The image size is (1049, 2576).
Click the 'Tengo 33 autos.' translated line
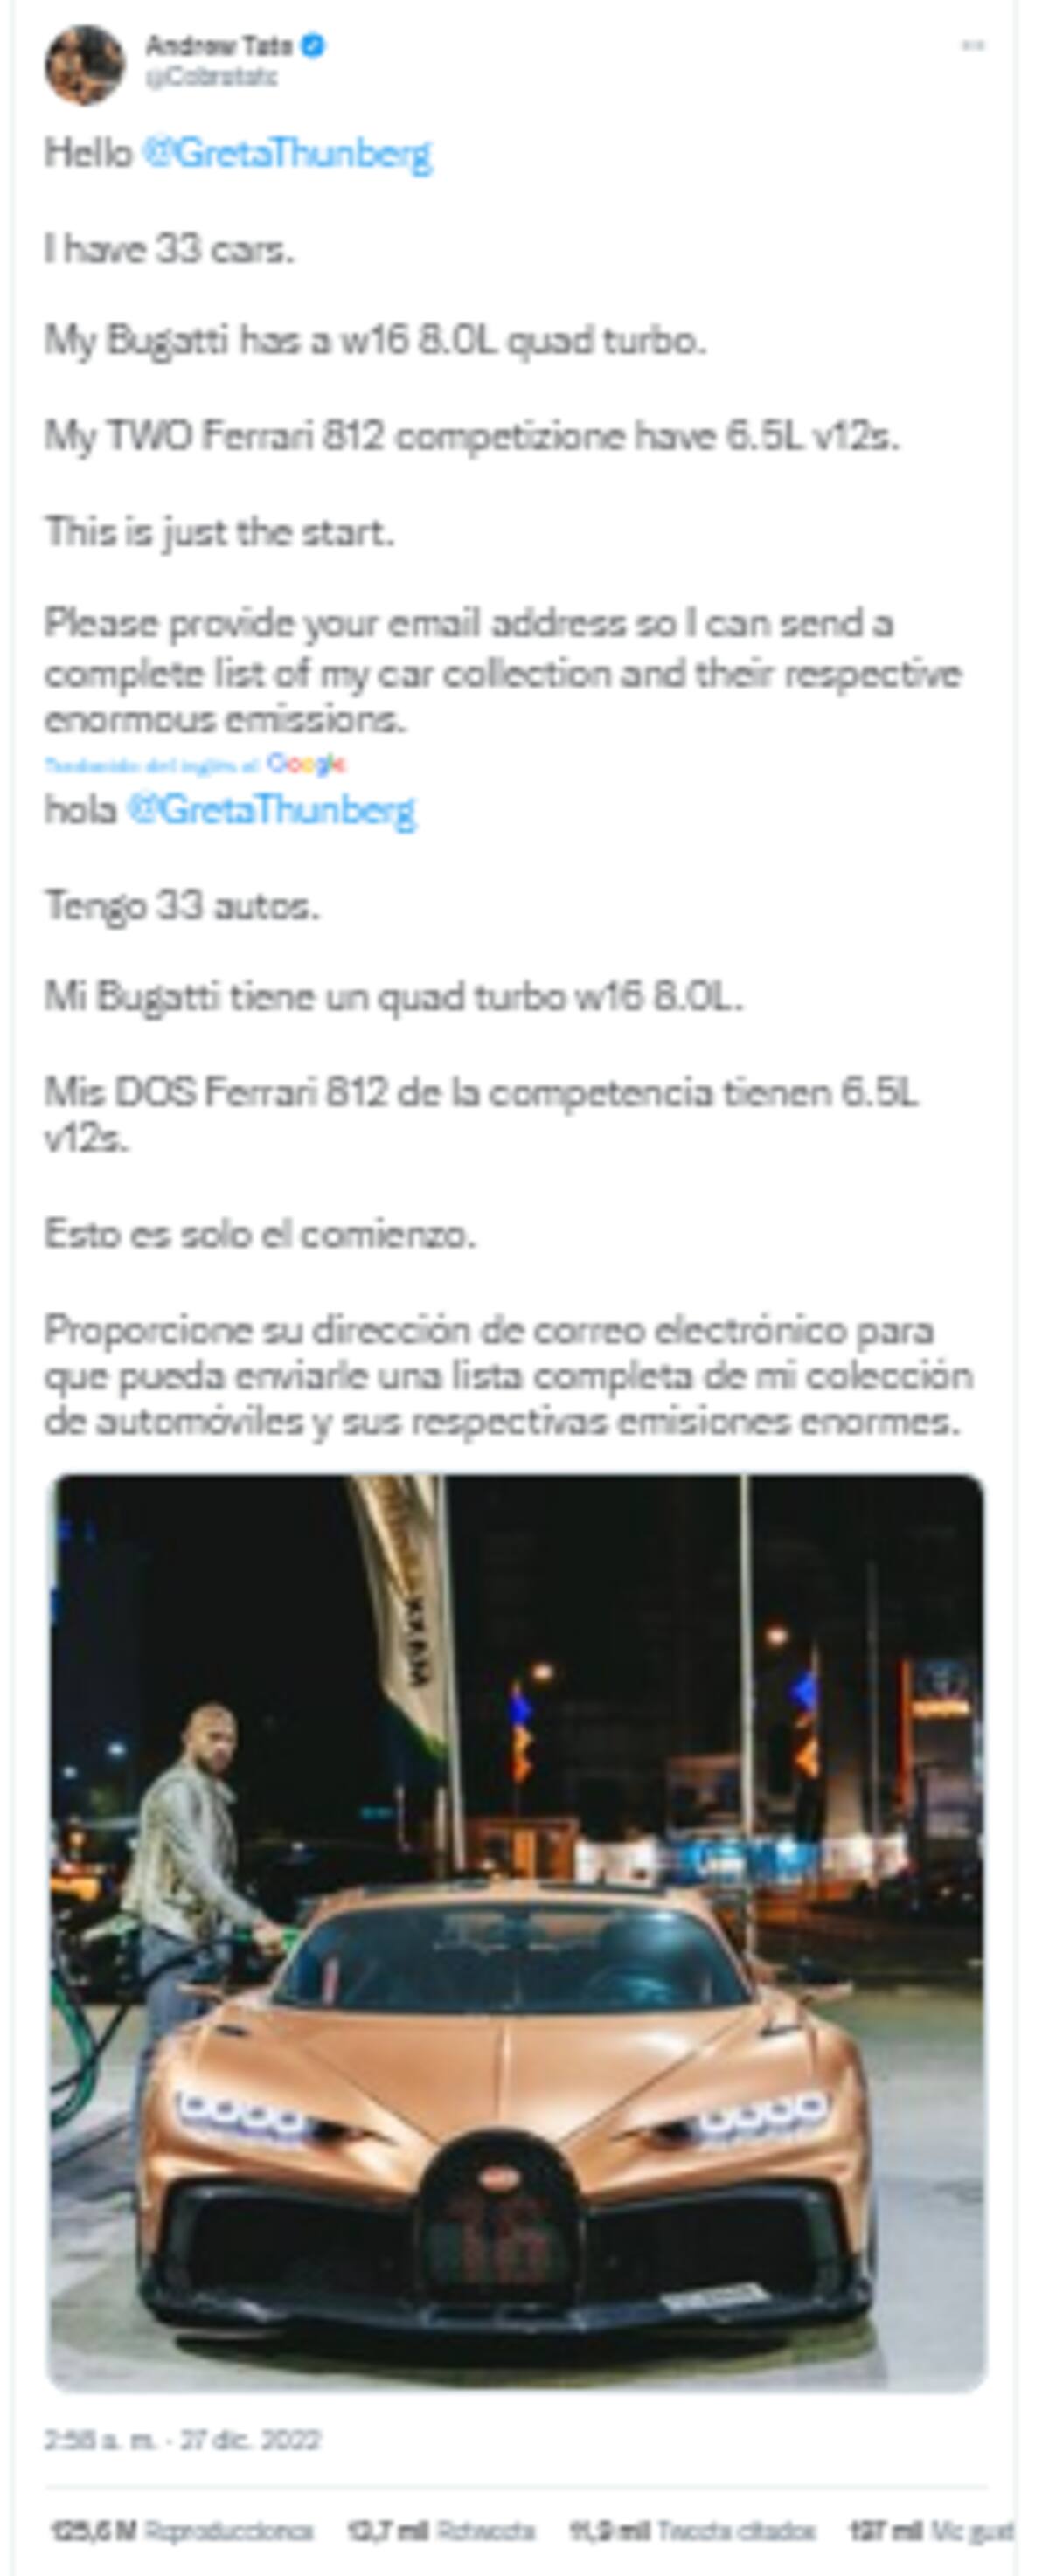(182, 905)
